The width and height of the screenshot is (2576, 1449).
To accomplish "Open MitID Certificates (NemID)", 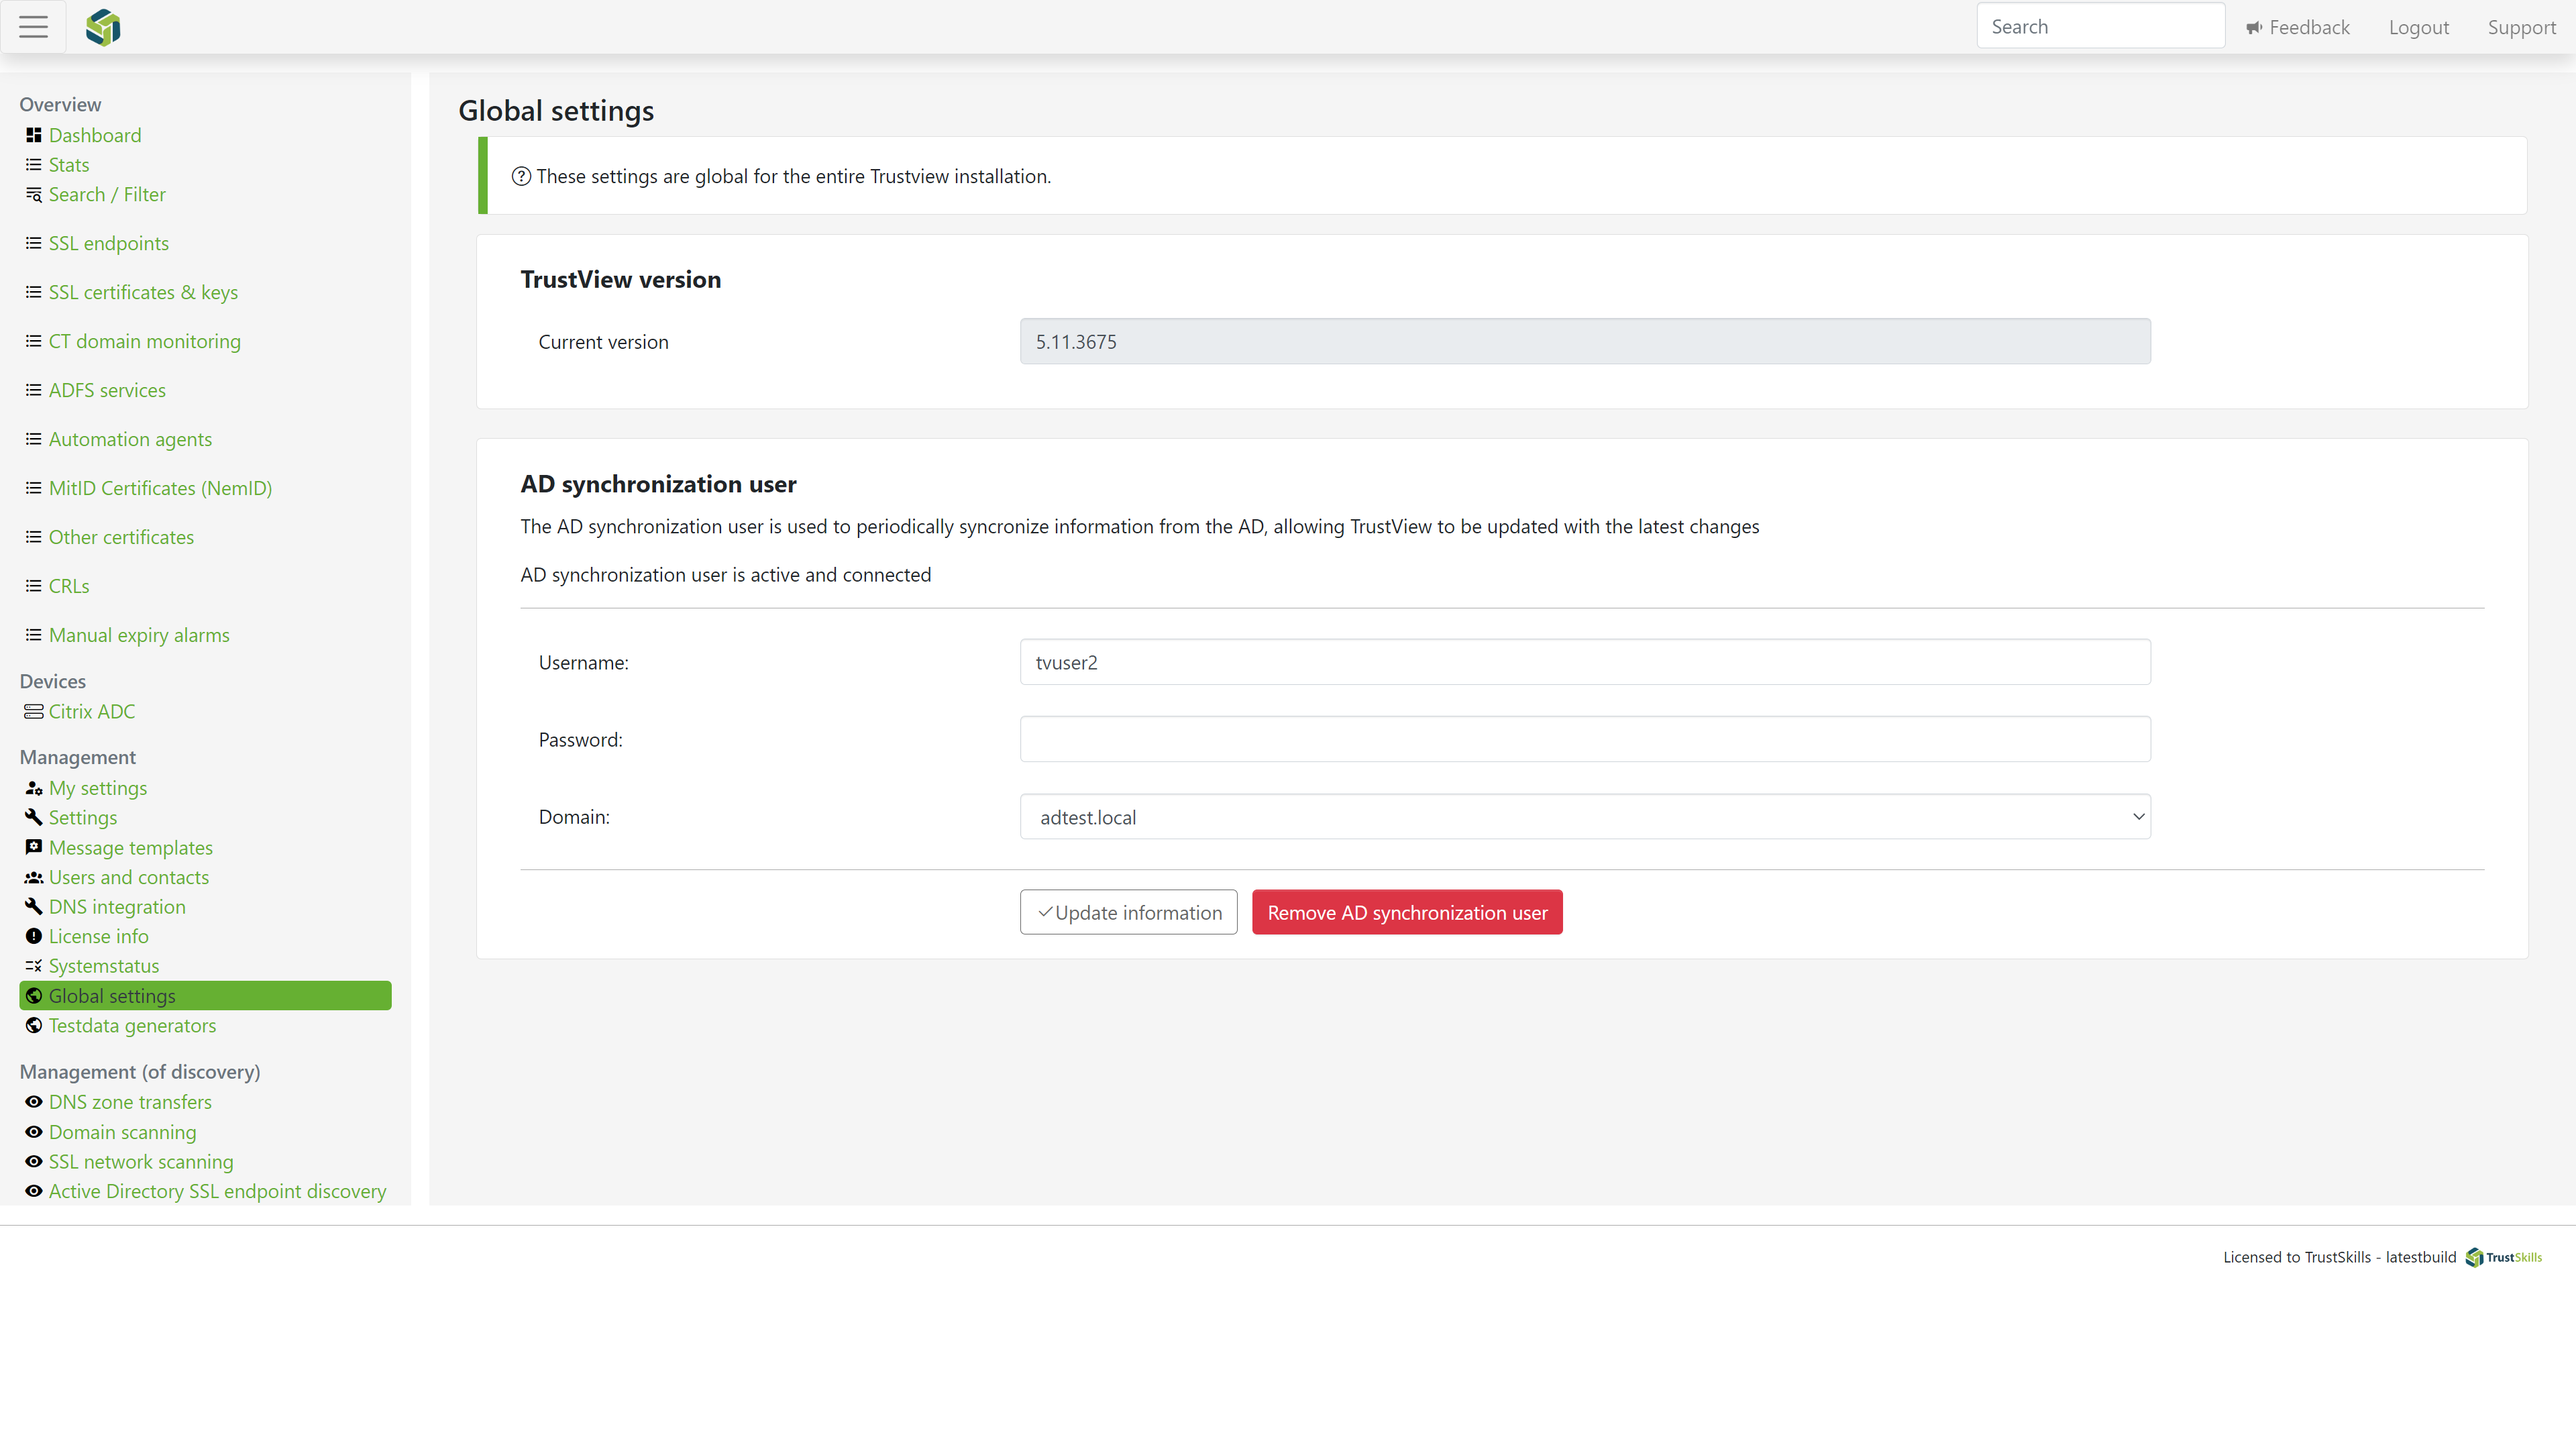I will click(x=160, y=488).
